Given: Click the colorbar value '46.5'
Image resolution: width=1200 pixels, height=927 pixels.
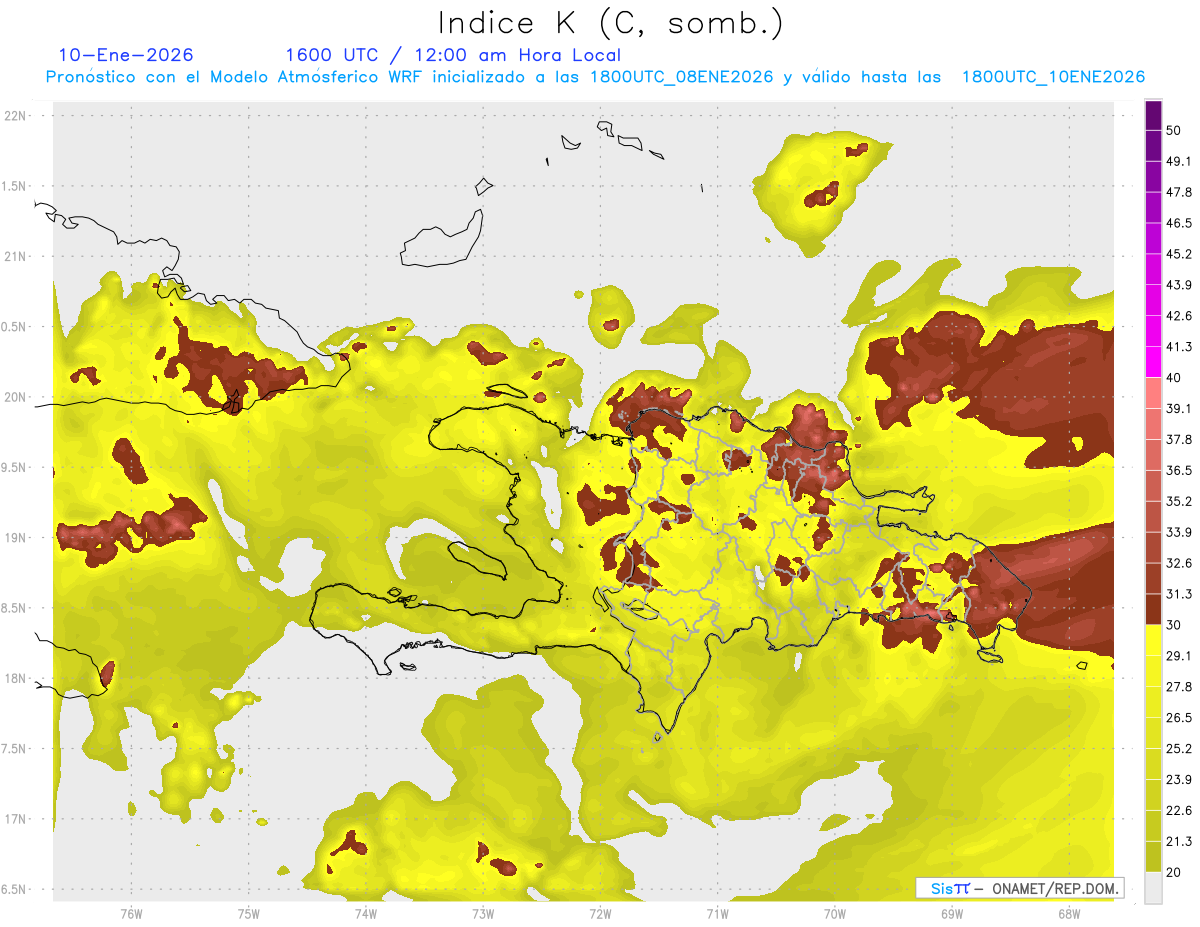Looking at the screenshot, I should (1178, 223).
